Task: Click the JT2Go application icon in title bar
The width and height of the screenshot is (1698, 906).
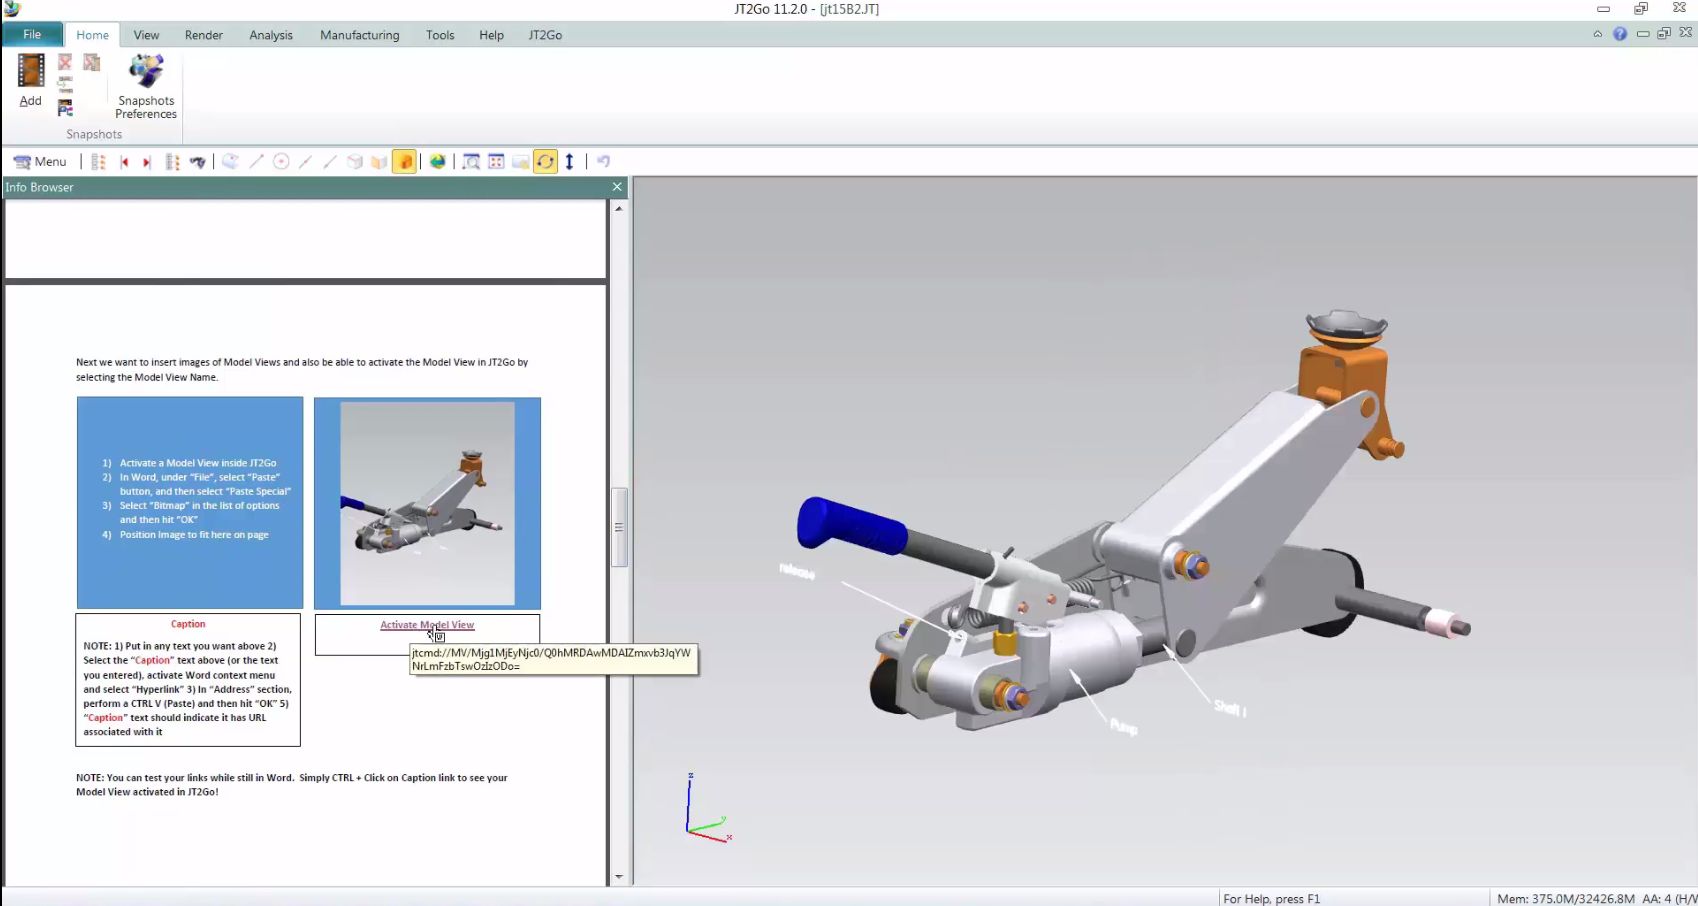Action: click(12, 9)
